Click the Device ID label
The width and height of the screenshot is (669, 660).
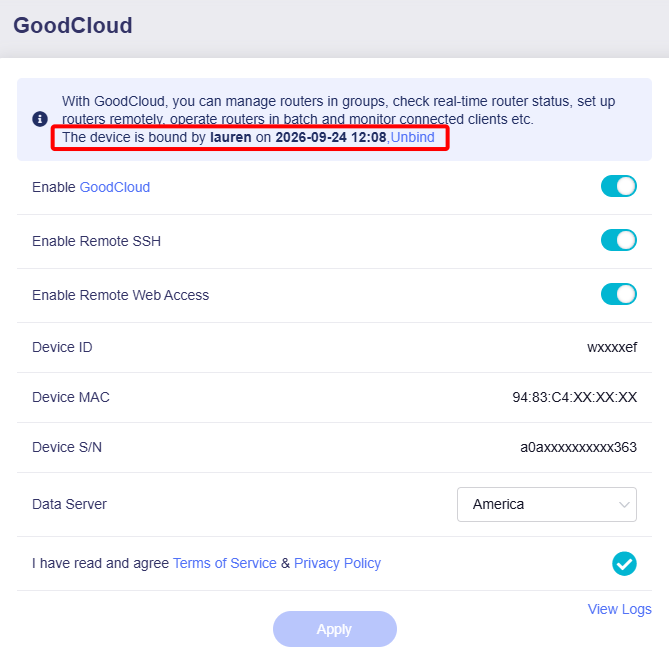[x=62, y=347]
